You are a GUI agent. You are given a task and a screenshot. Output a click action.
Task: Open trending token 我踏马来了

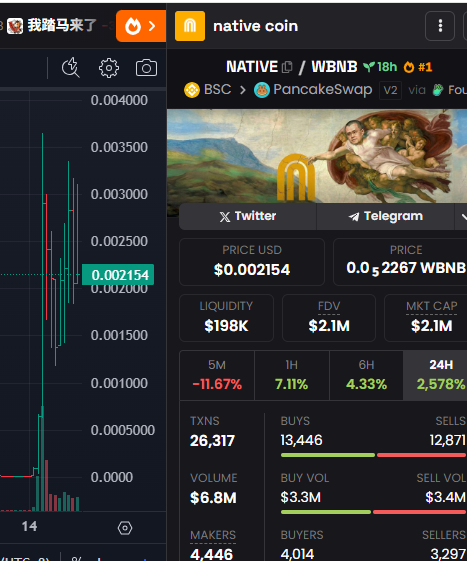point(62,25)
